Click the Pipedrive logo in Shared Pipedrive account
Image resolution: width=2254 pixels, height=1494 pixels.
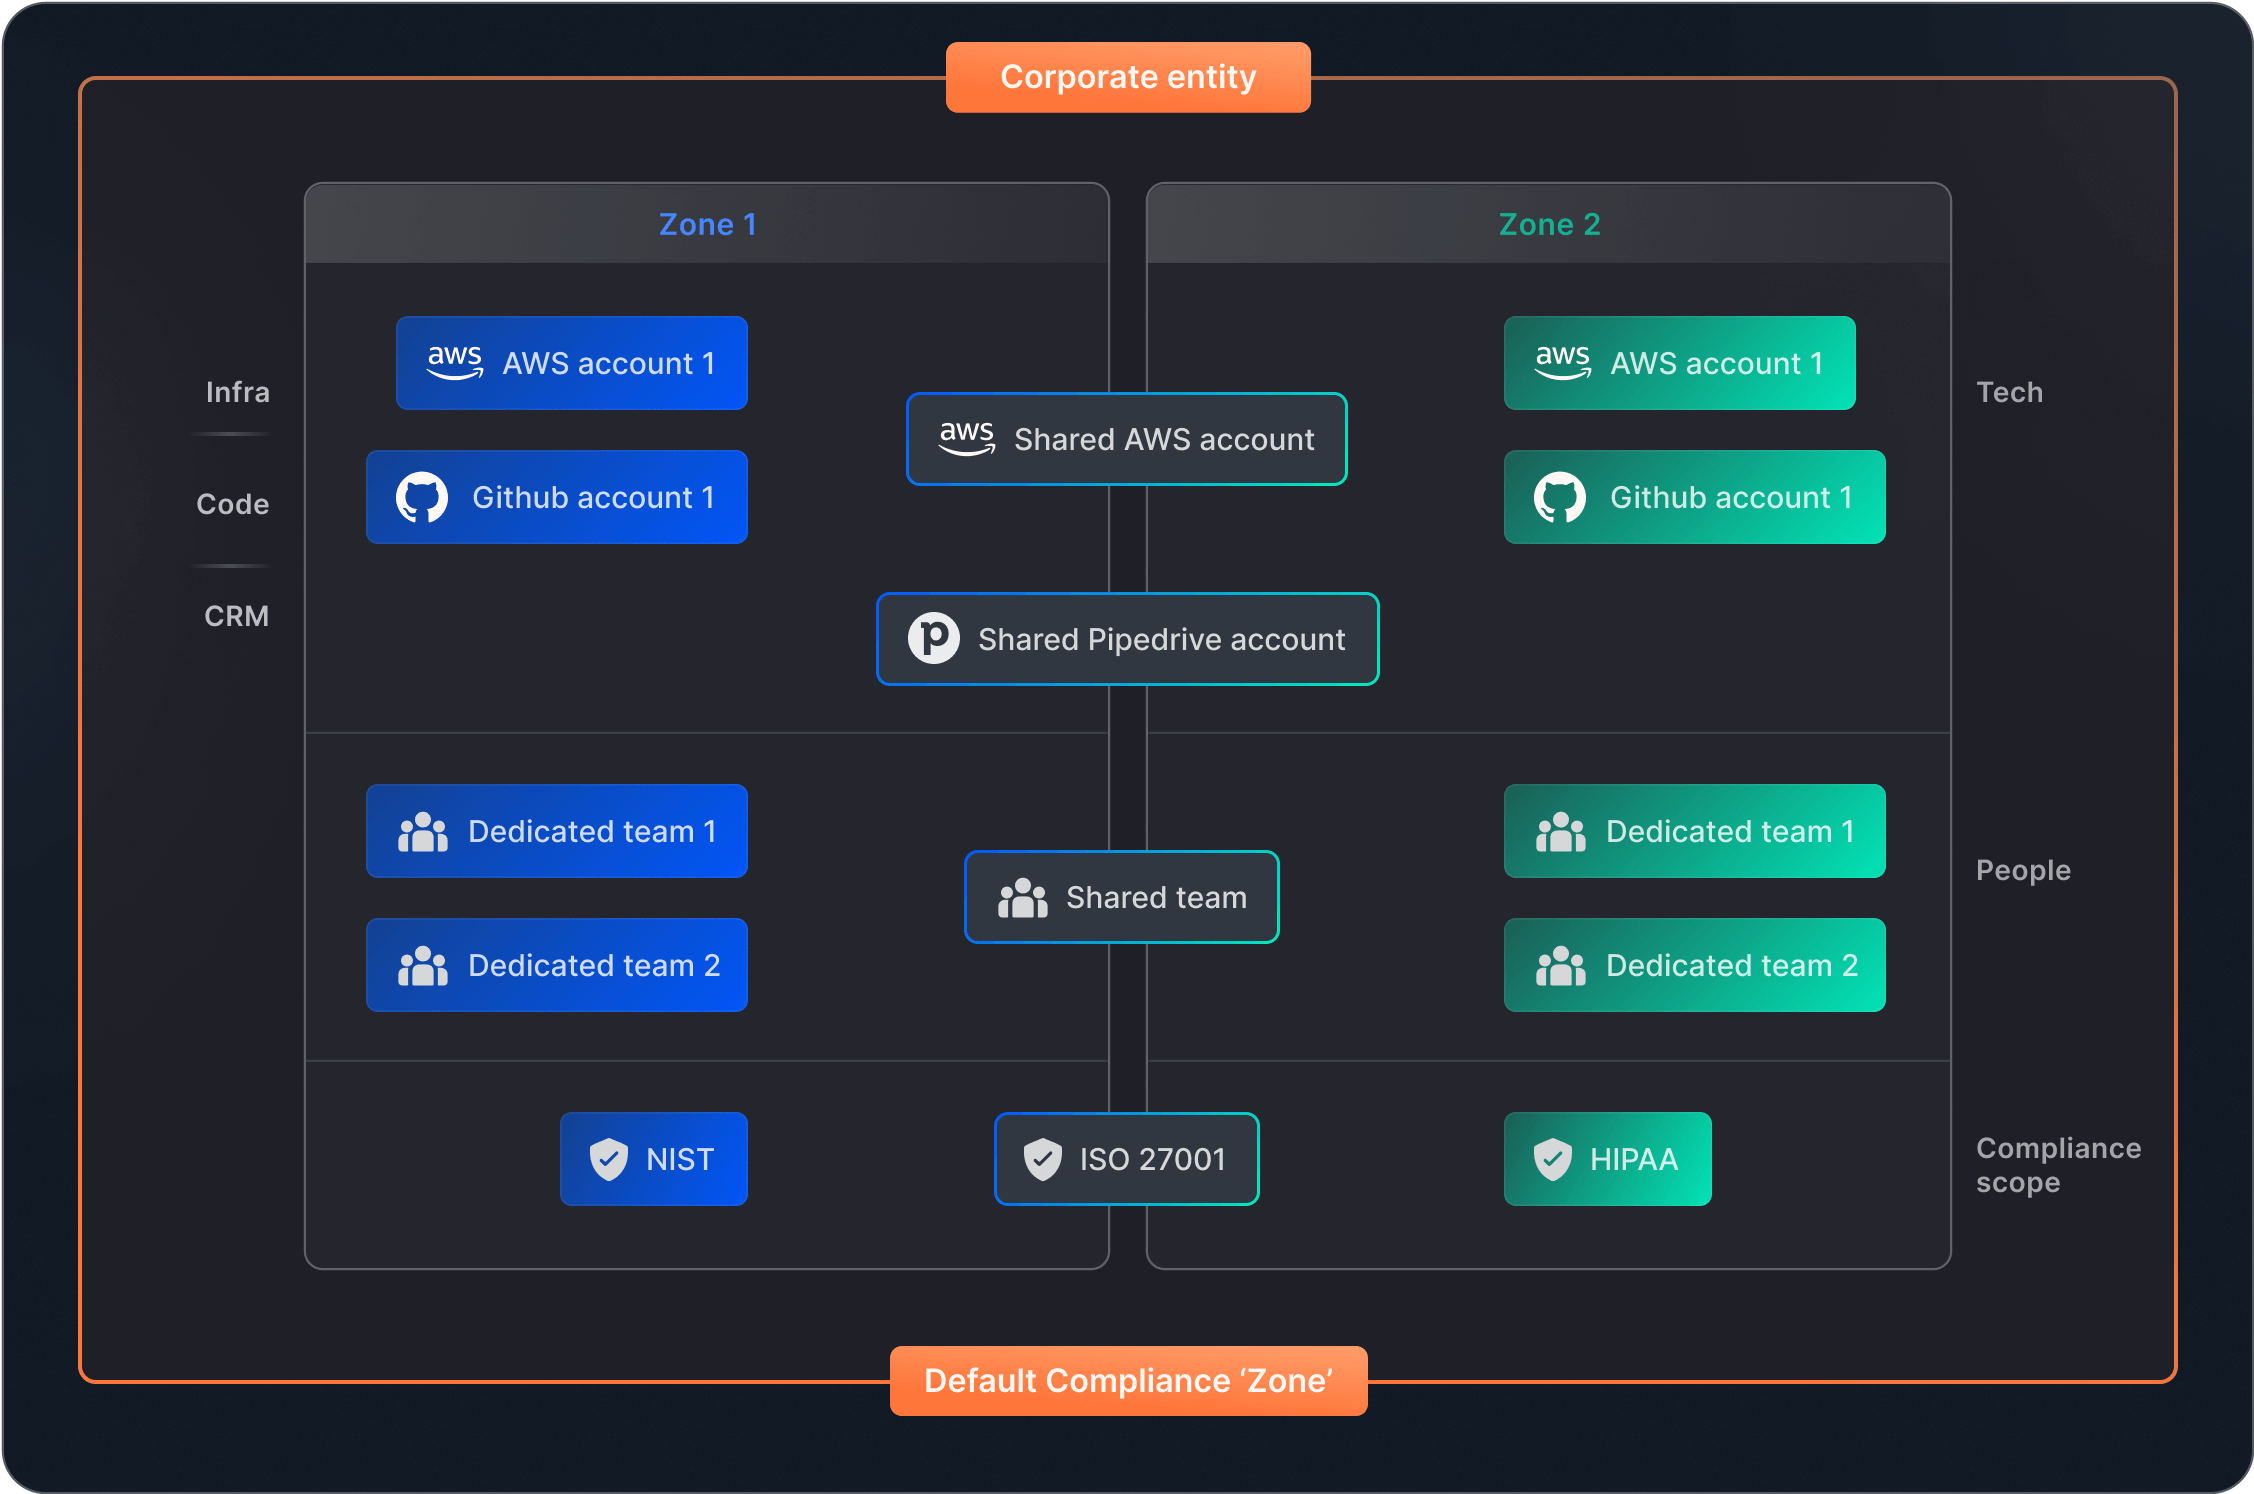pos(934,638)
